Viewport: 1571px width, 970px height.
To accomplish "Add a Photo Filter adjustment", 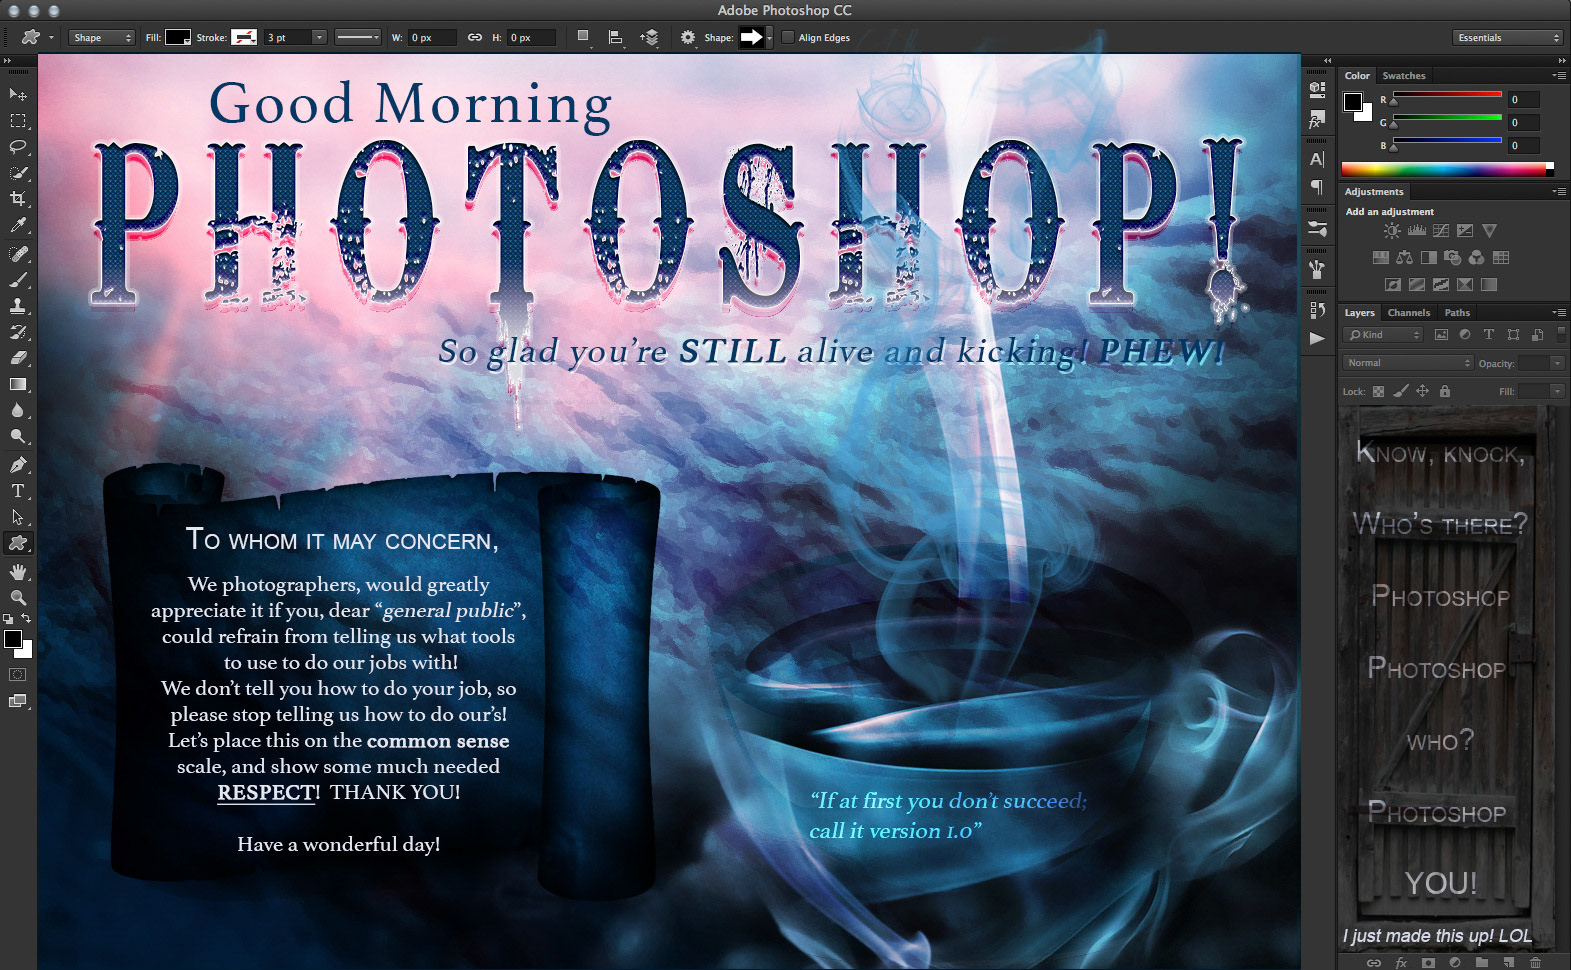I will 1453,258.
